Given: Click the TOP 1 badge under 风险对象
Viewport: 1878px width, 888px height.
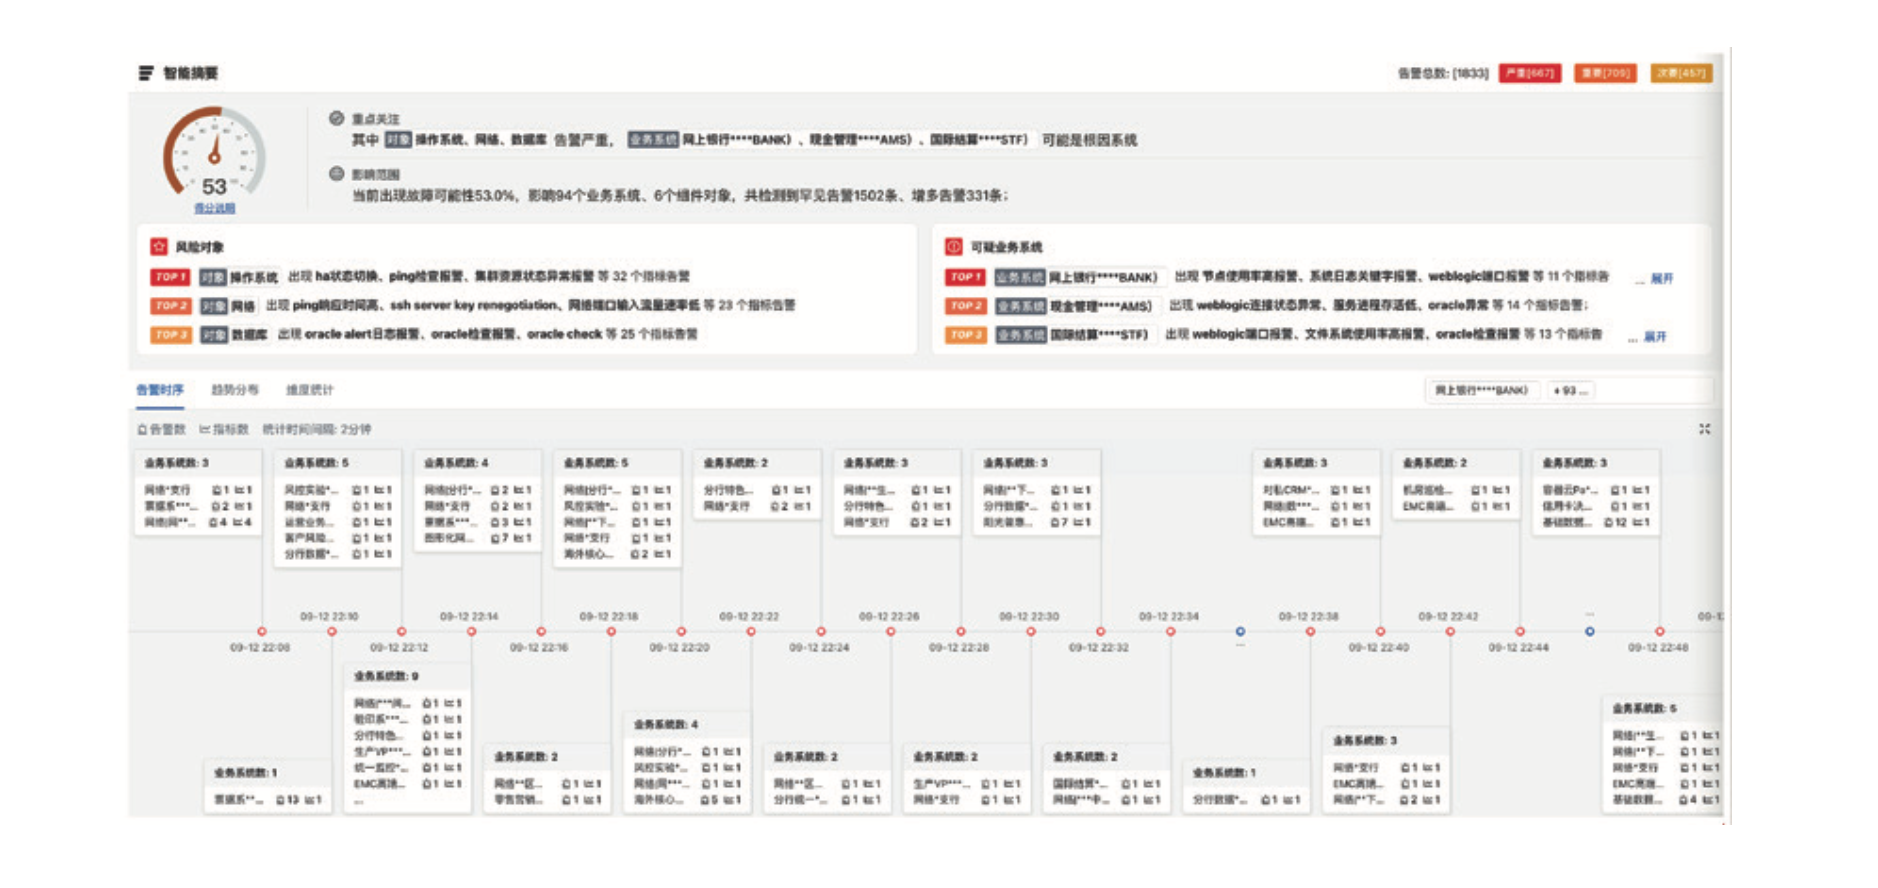Looking at the screenshot, I should coord(170,277).
